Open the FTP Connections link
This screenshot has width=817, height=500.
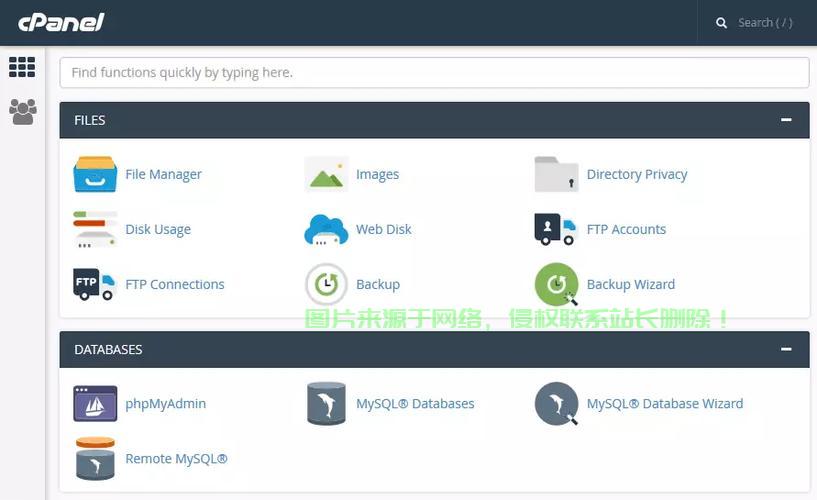click(175, 284)
